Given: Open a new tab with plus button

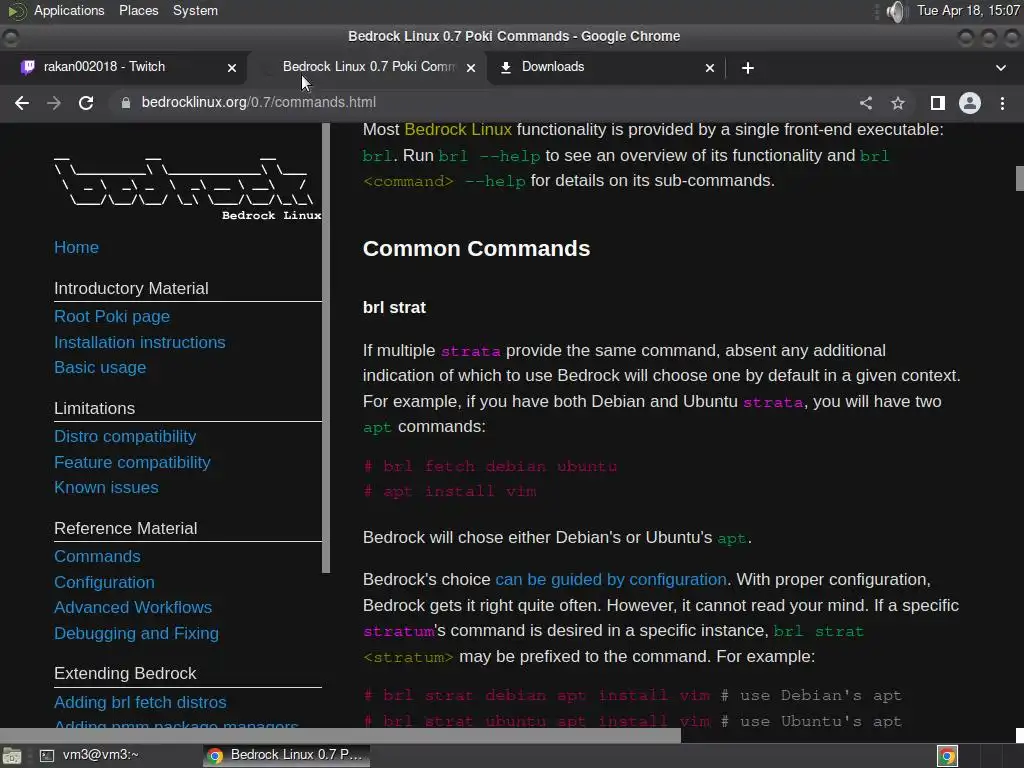Looking at the screenshot, I should coord(748,68).
